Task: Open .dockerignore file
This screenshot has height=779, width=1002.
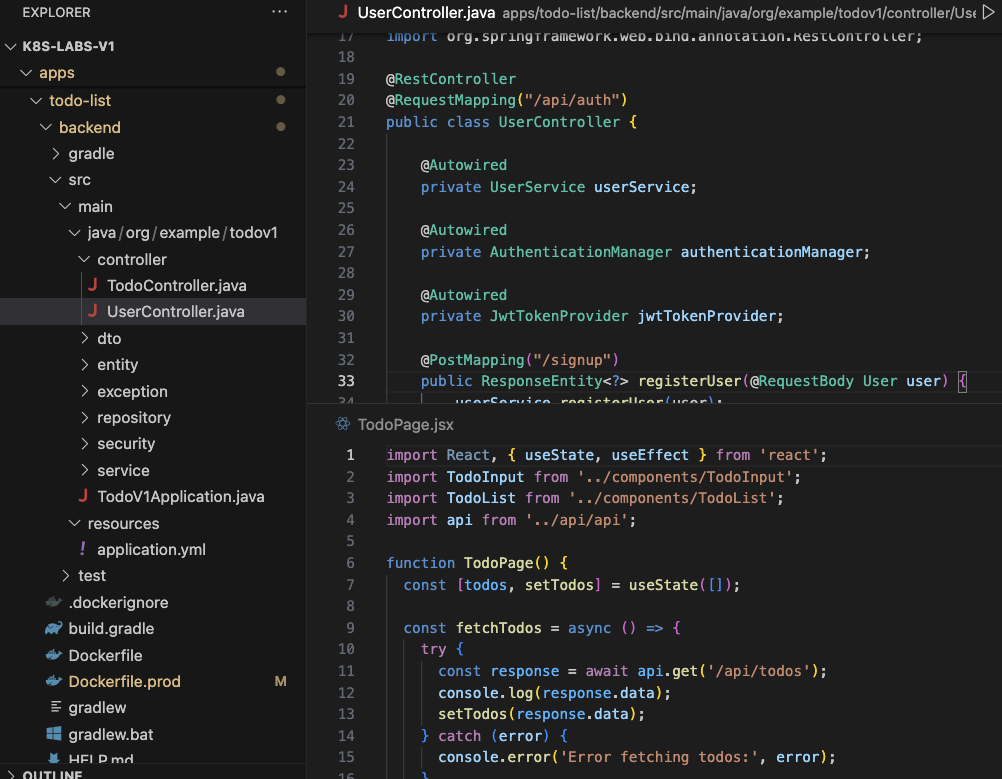Action: (118, 602)
